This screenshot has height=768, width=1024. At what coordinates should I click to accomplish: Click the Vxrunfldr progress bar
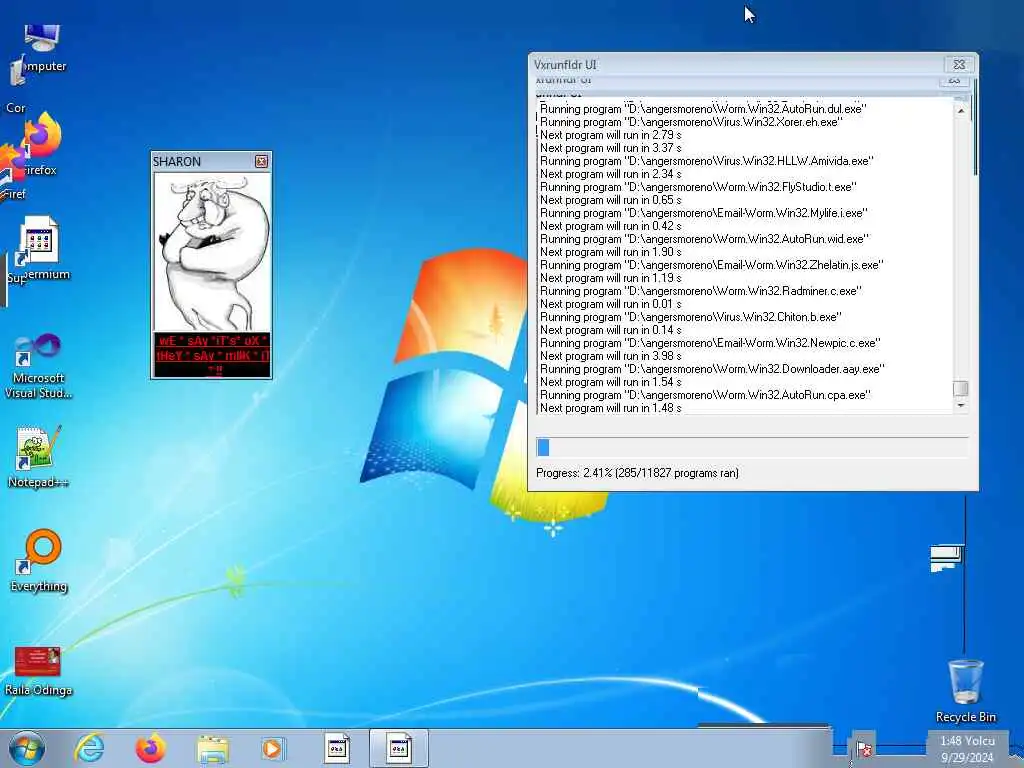(752, 447)
